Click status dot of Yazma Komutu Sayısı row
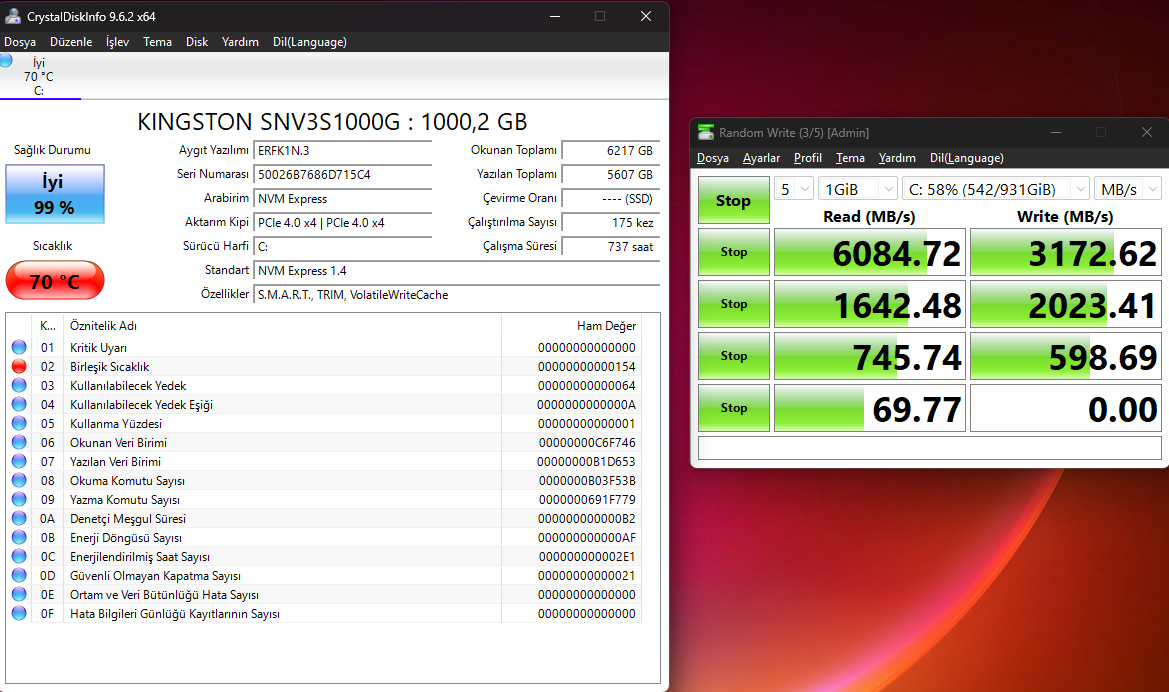The width and height of the screenshot is (1169, 692). point(19,499)
